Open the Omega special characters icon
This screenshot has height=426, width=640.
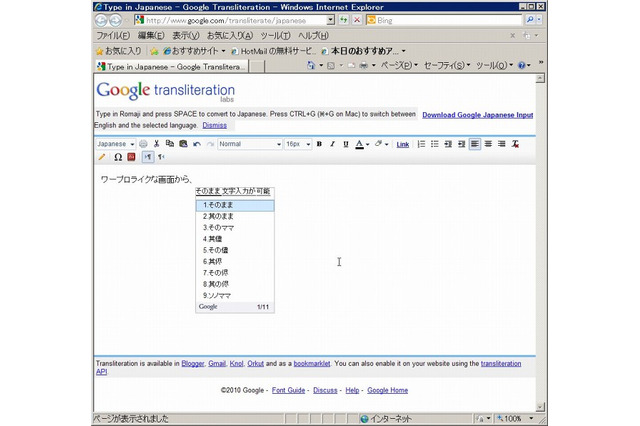click(x=118, y=157)
